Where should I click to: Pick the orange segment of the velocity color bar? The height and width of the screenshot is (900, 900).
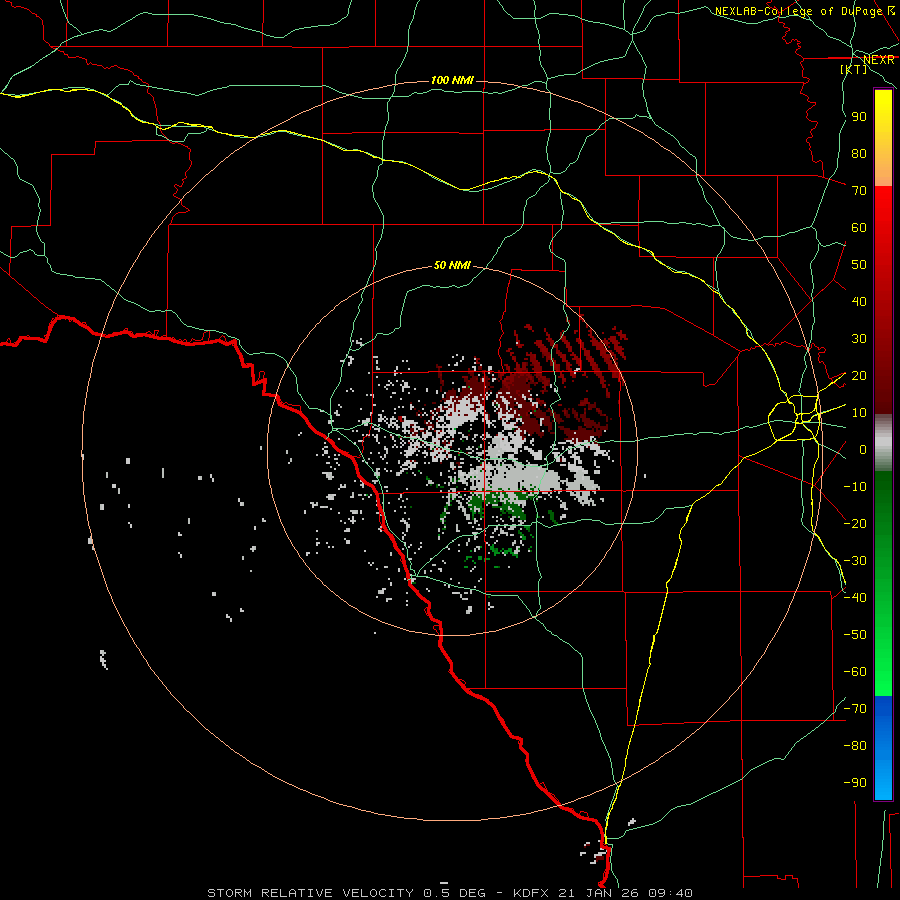pyautogui.click(x=883, y=169)
